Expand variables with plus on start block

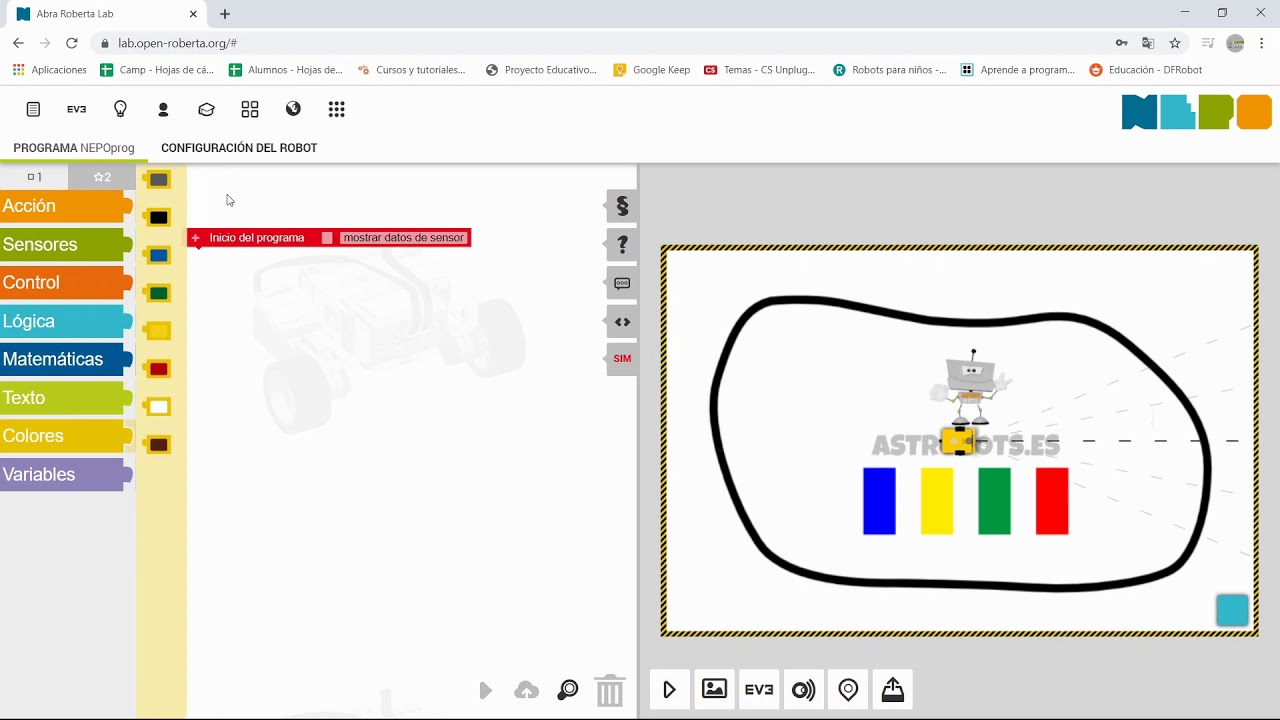coord(196,238)
